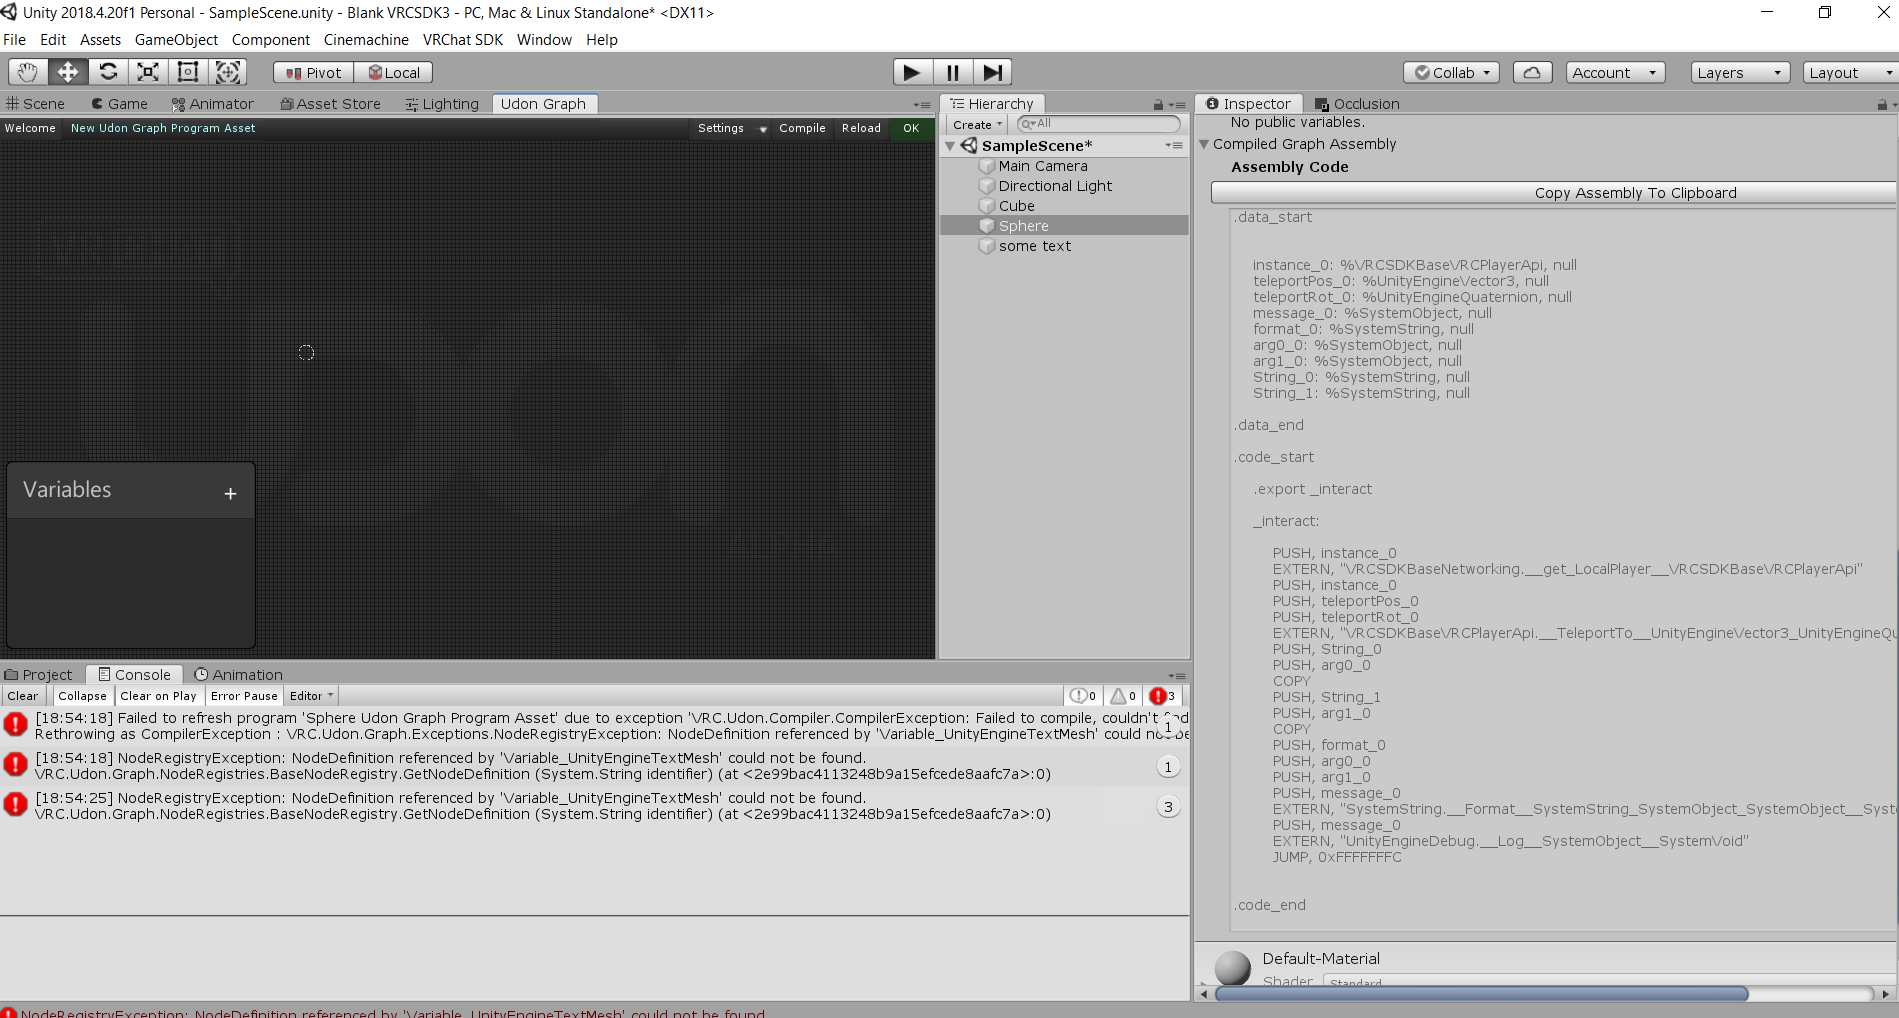Lock the Hierarchy panel
1899x1018 pixels.
[x=1158, y=105]
